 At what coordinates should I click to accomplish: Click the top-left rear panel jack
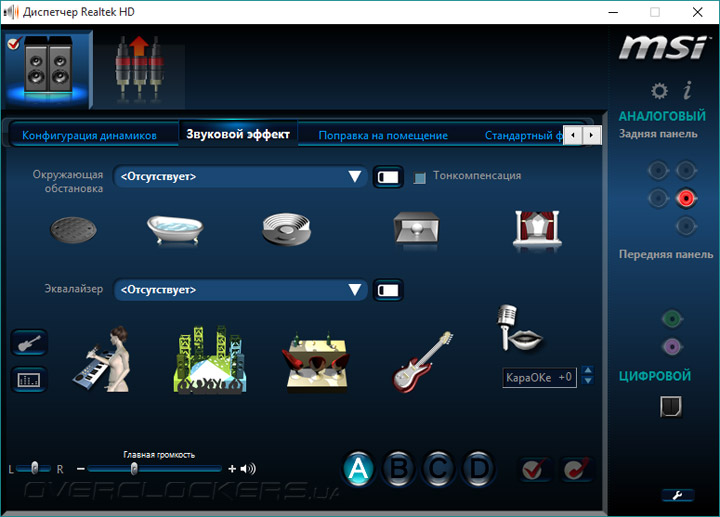tap(658, 170)
